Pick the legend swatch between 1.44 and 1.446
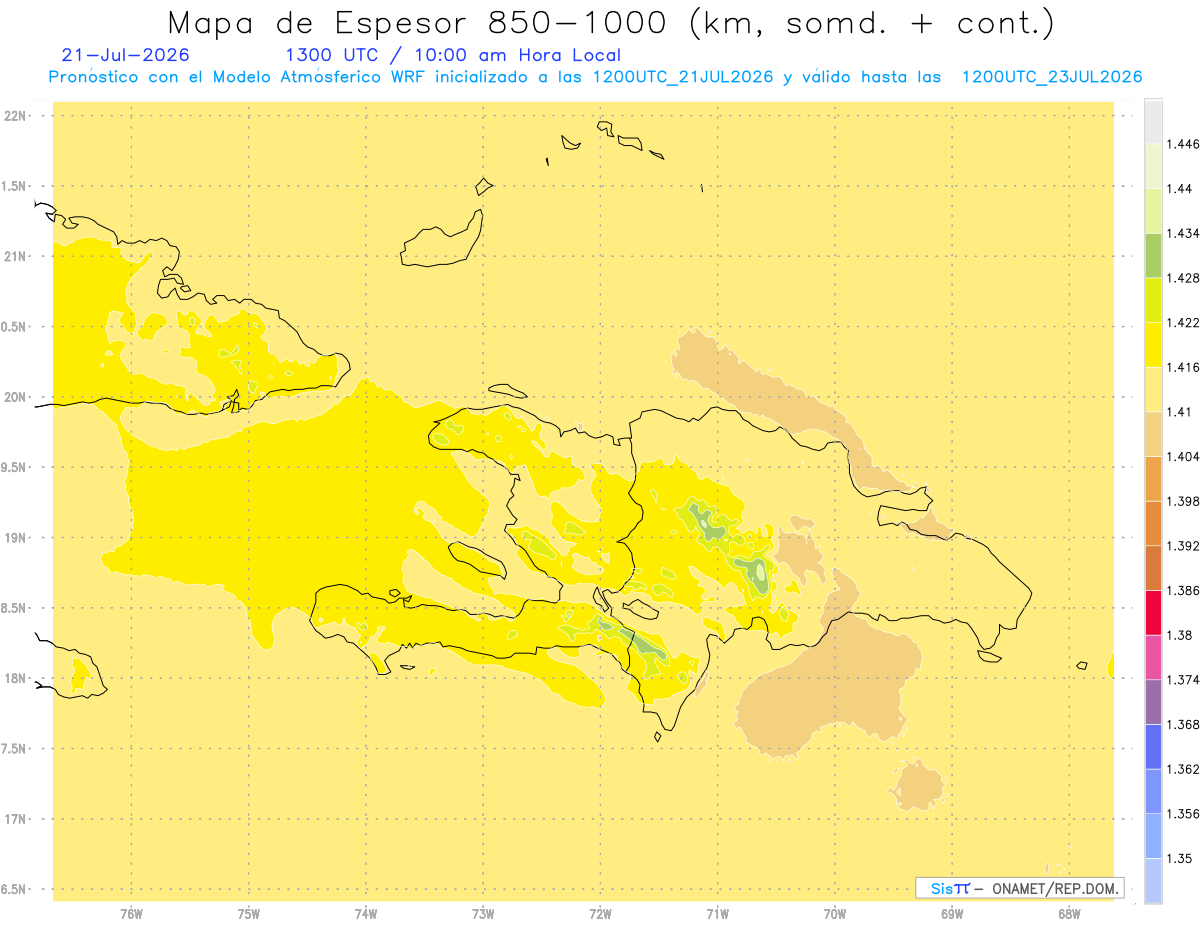Viewport: 1200px width, 927px height. point(1153,166)
